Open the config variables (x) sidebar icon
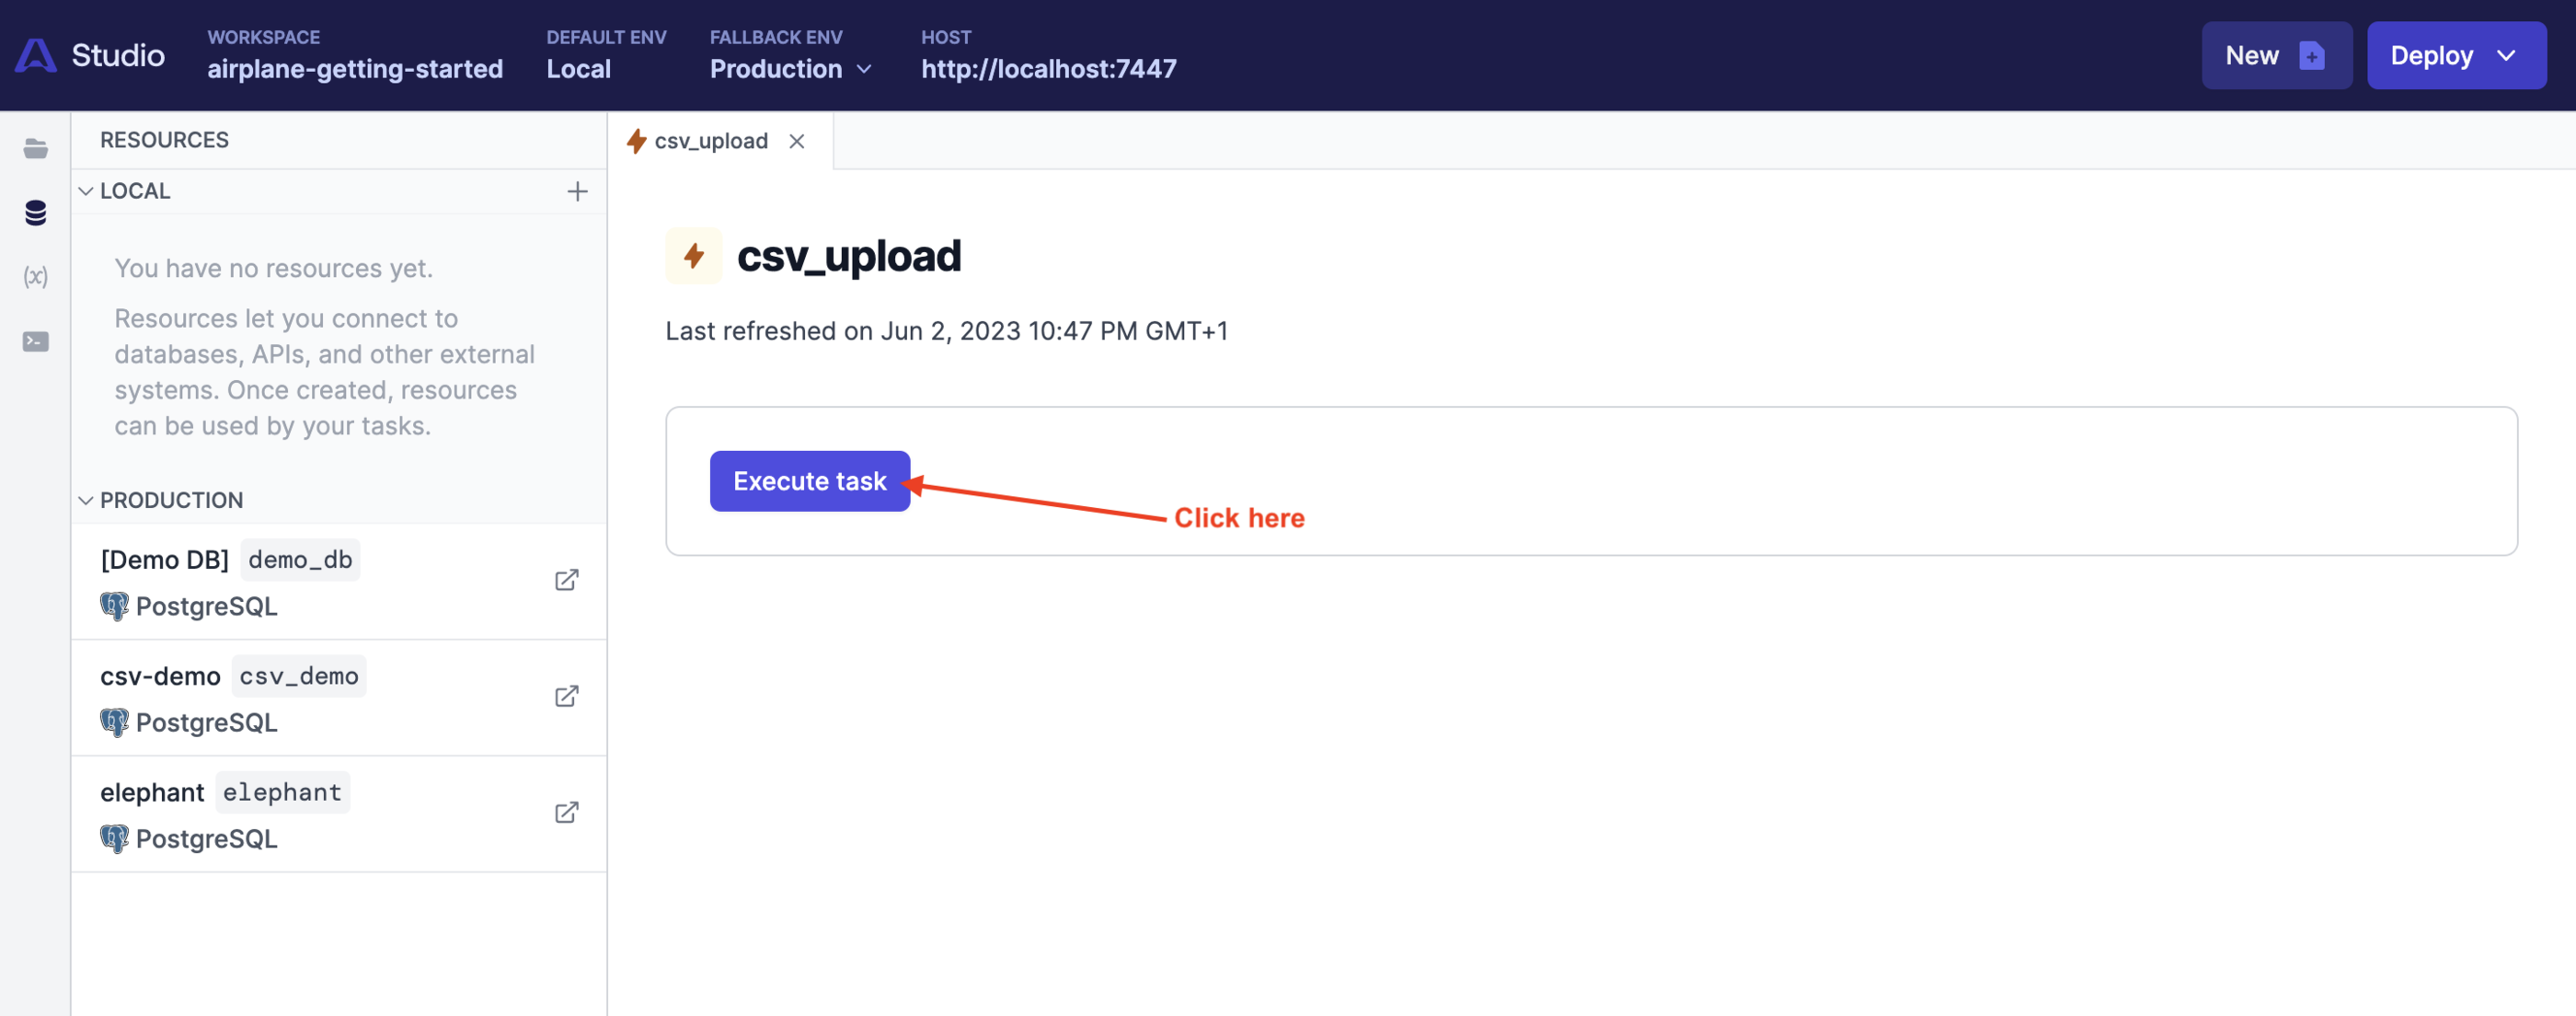 click(x=35, y=276)
